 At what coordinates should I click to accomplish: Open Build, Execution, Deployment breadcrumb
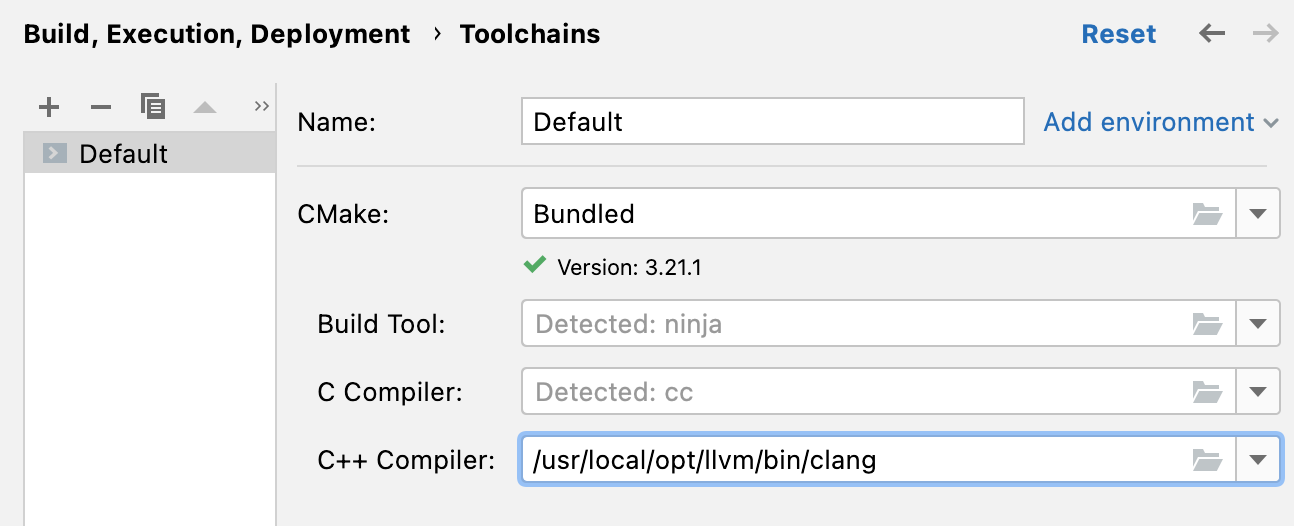(x=217, y=34)
